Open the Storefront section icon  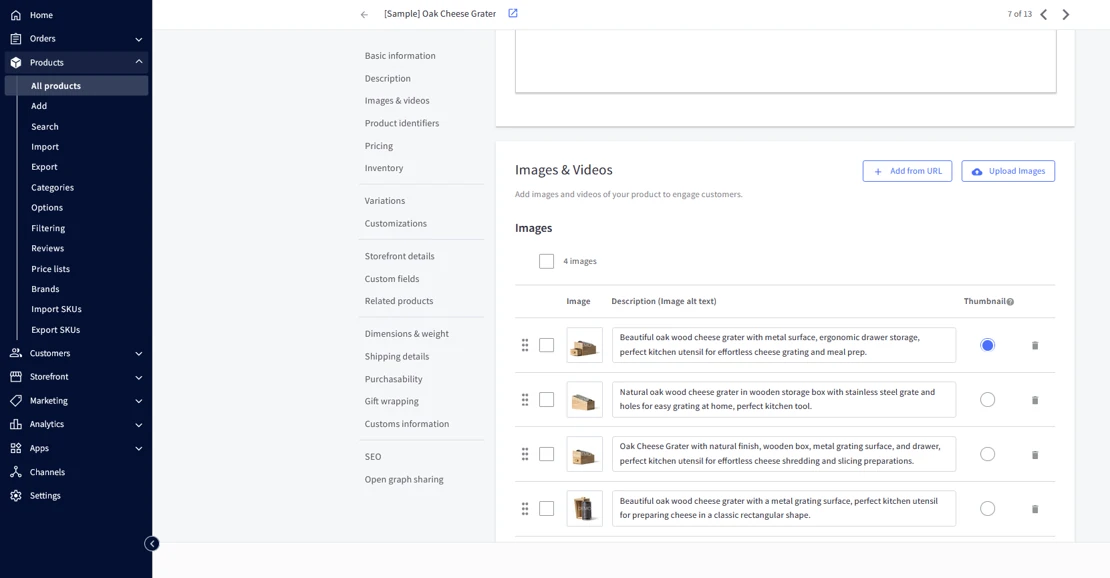point(14,376)
